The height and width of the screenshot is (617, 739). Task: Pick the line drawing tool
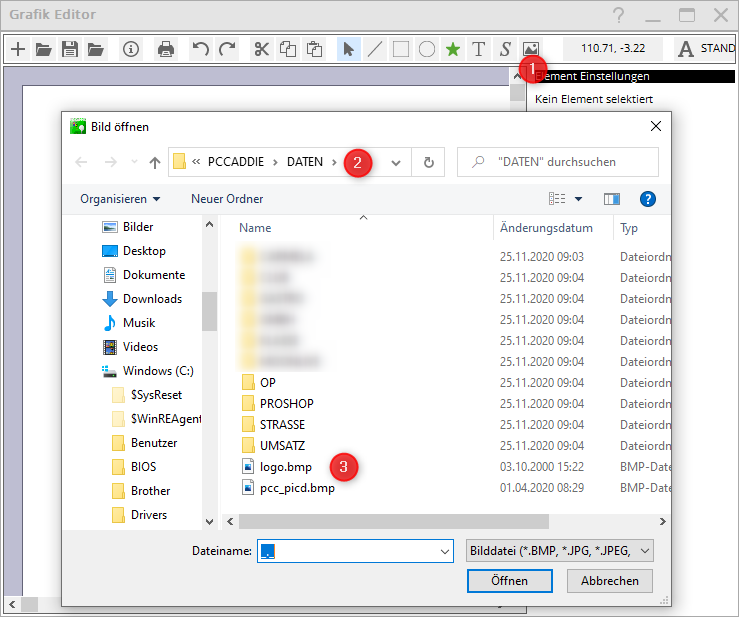(374, 49)
